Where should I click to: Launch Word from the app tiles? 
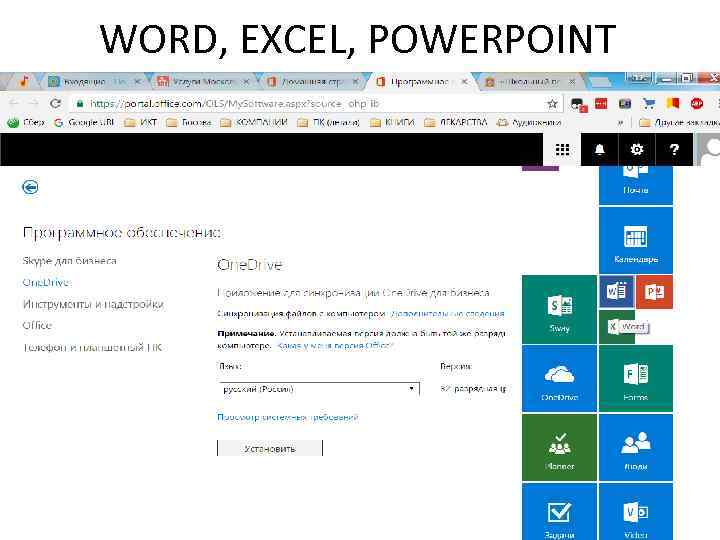pyautogui.click(x=616, y=292)
